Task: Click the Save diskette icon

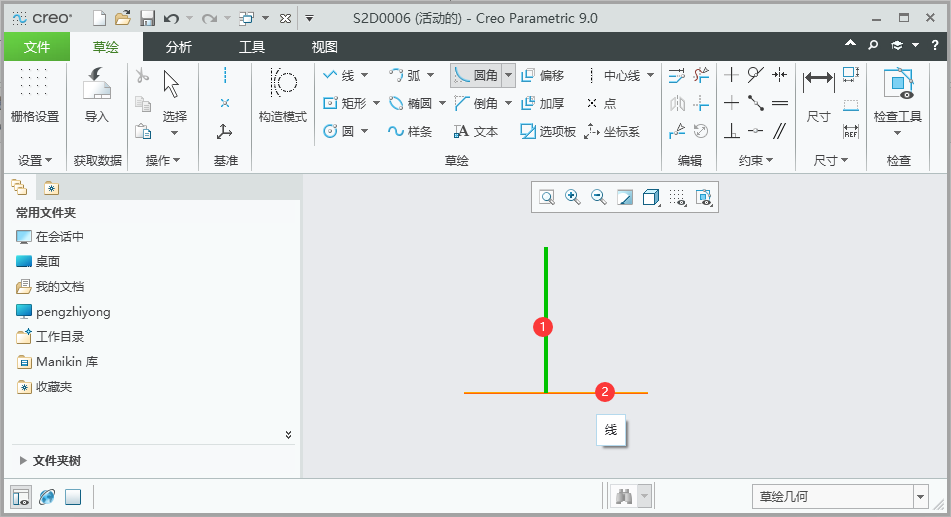Action: coord(147,18)
